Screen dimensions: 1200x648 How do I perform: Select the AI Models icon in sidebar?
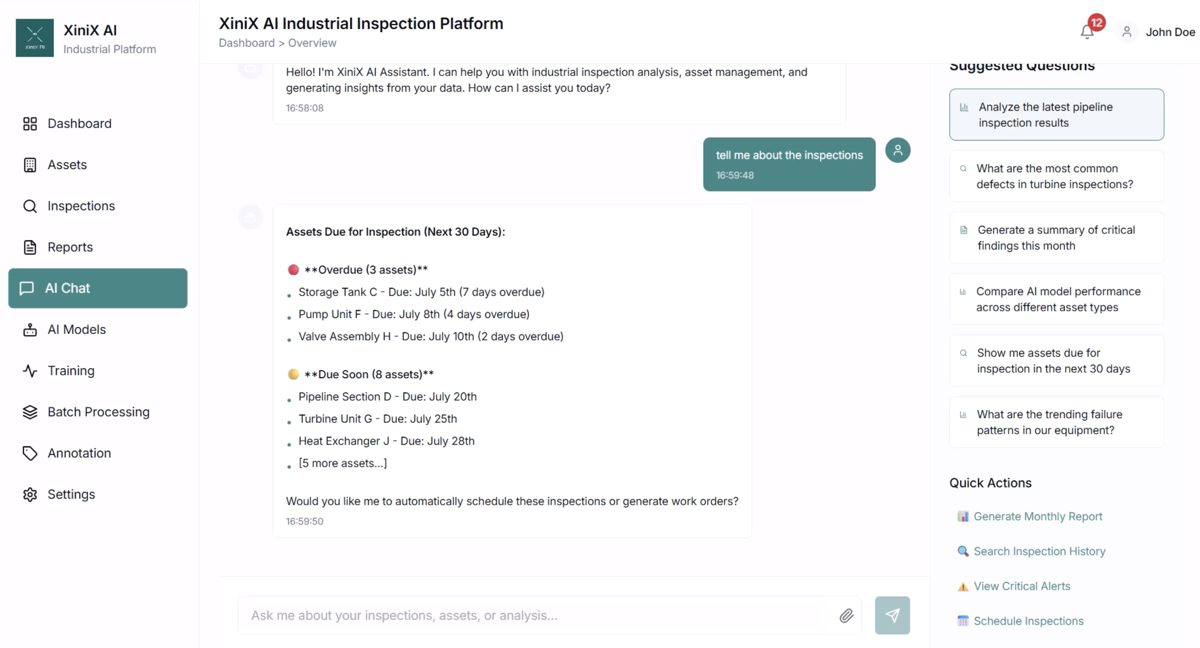[x=29, y=329]
